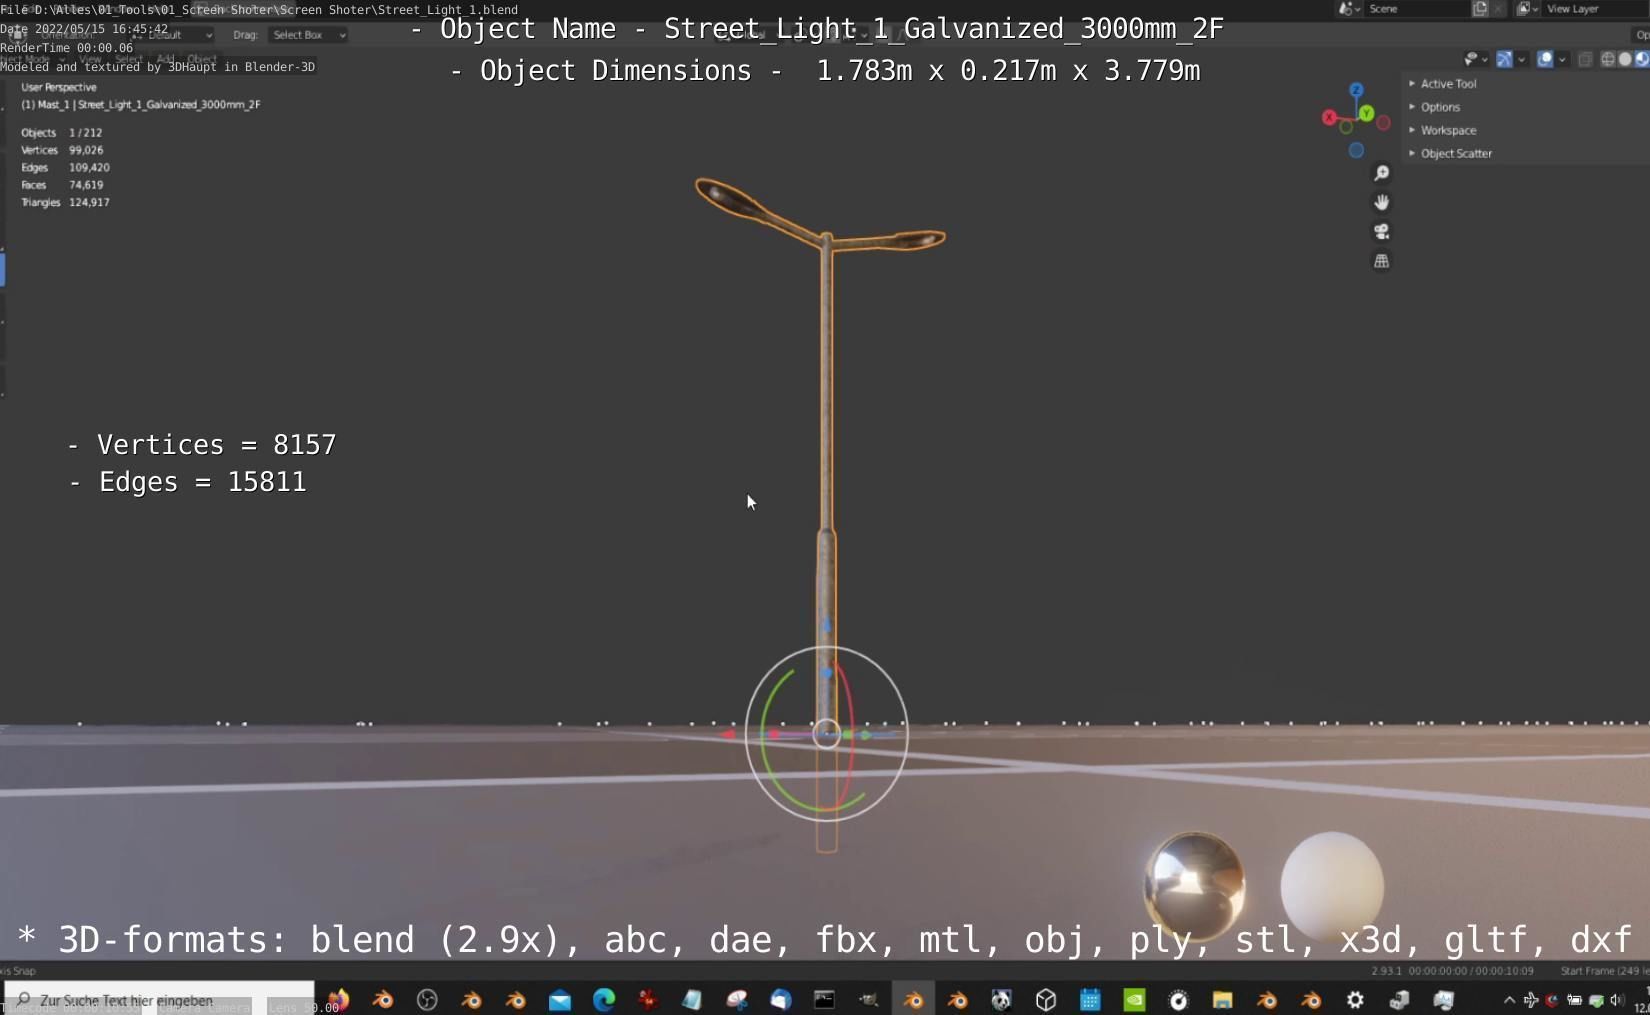The width and height of the screenshot is (1650, 1015).
Task: Click the green Y axis gizmo handle
Action: [x=1366, y=113]
